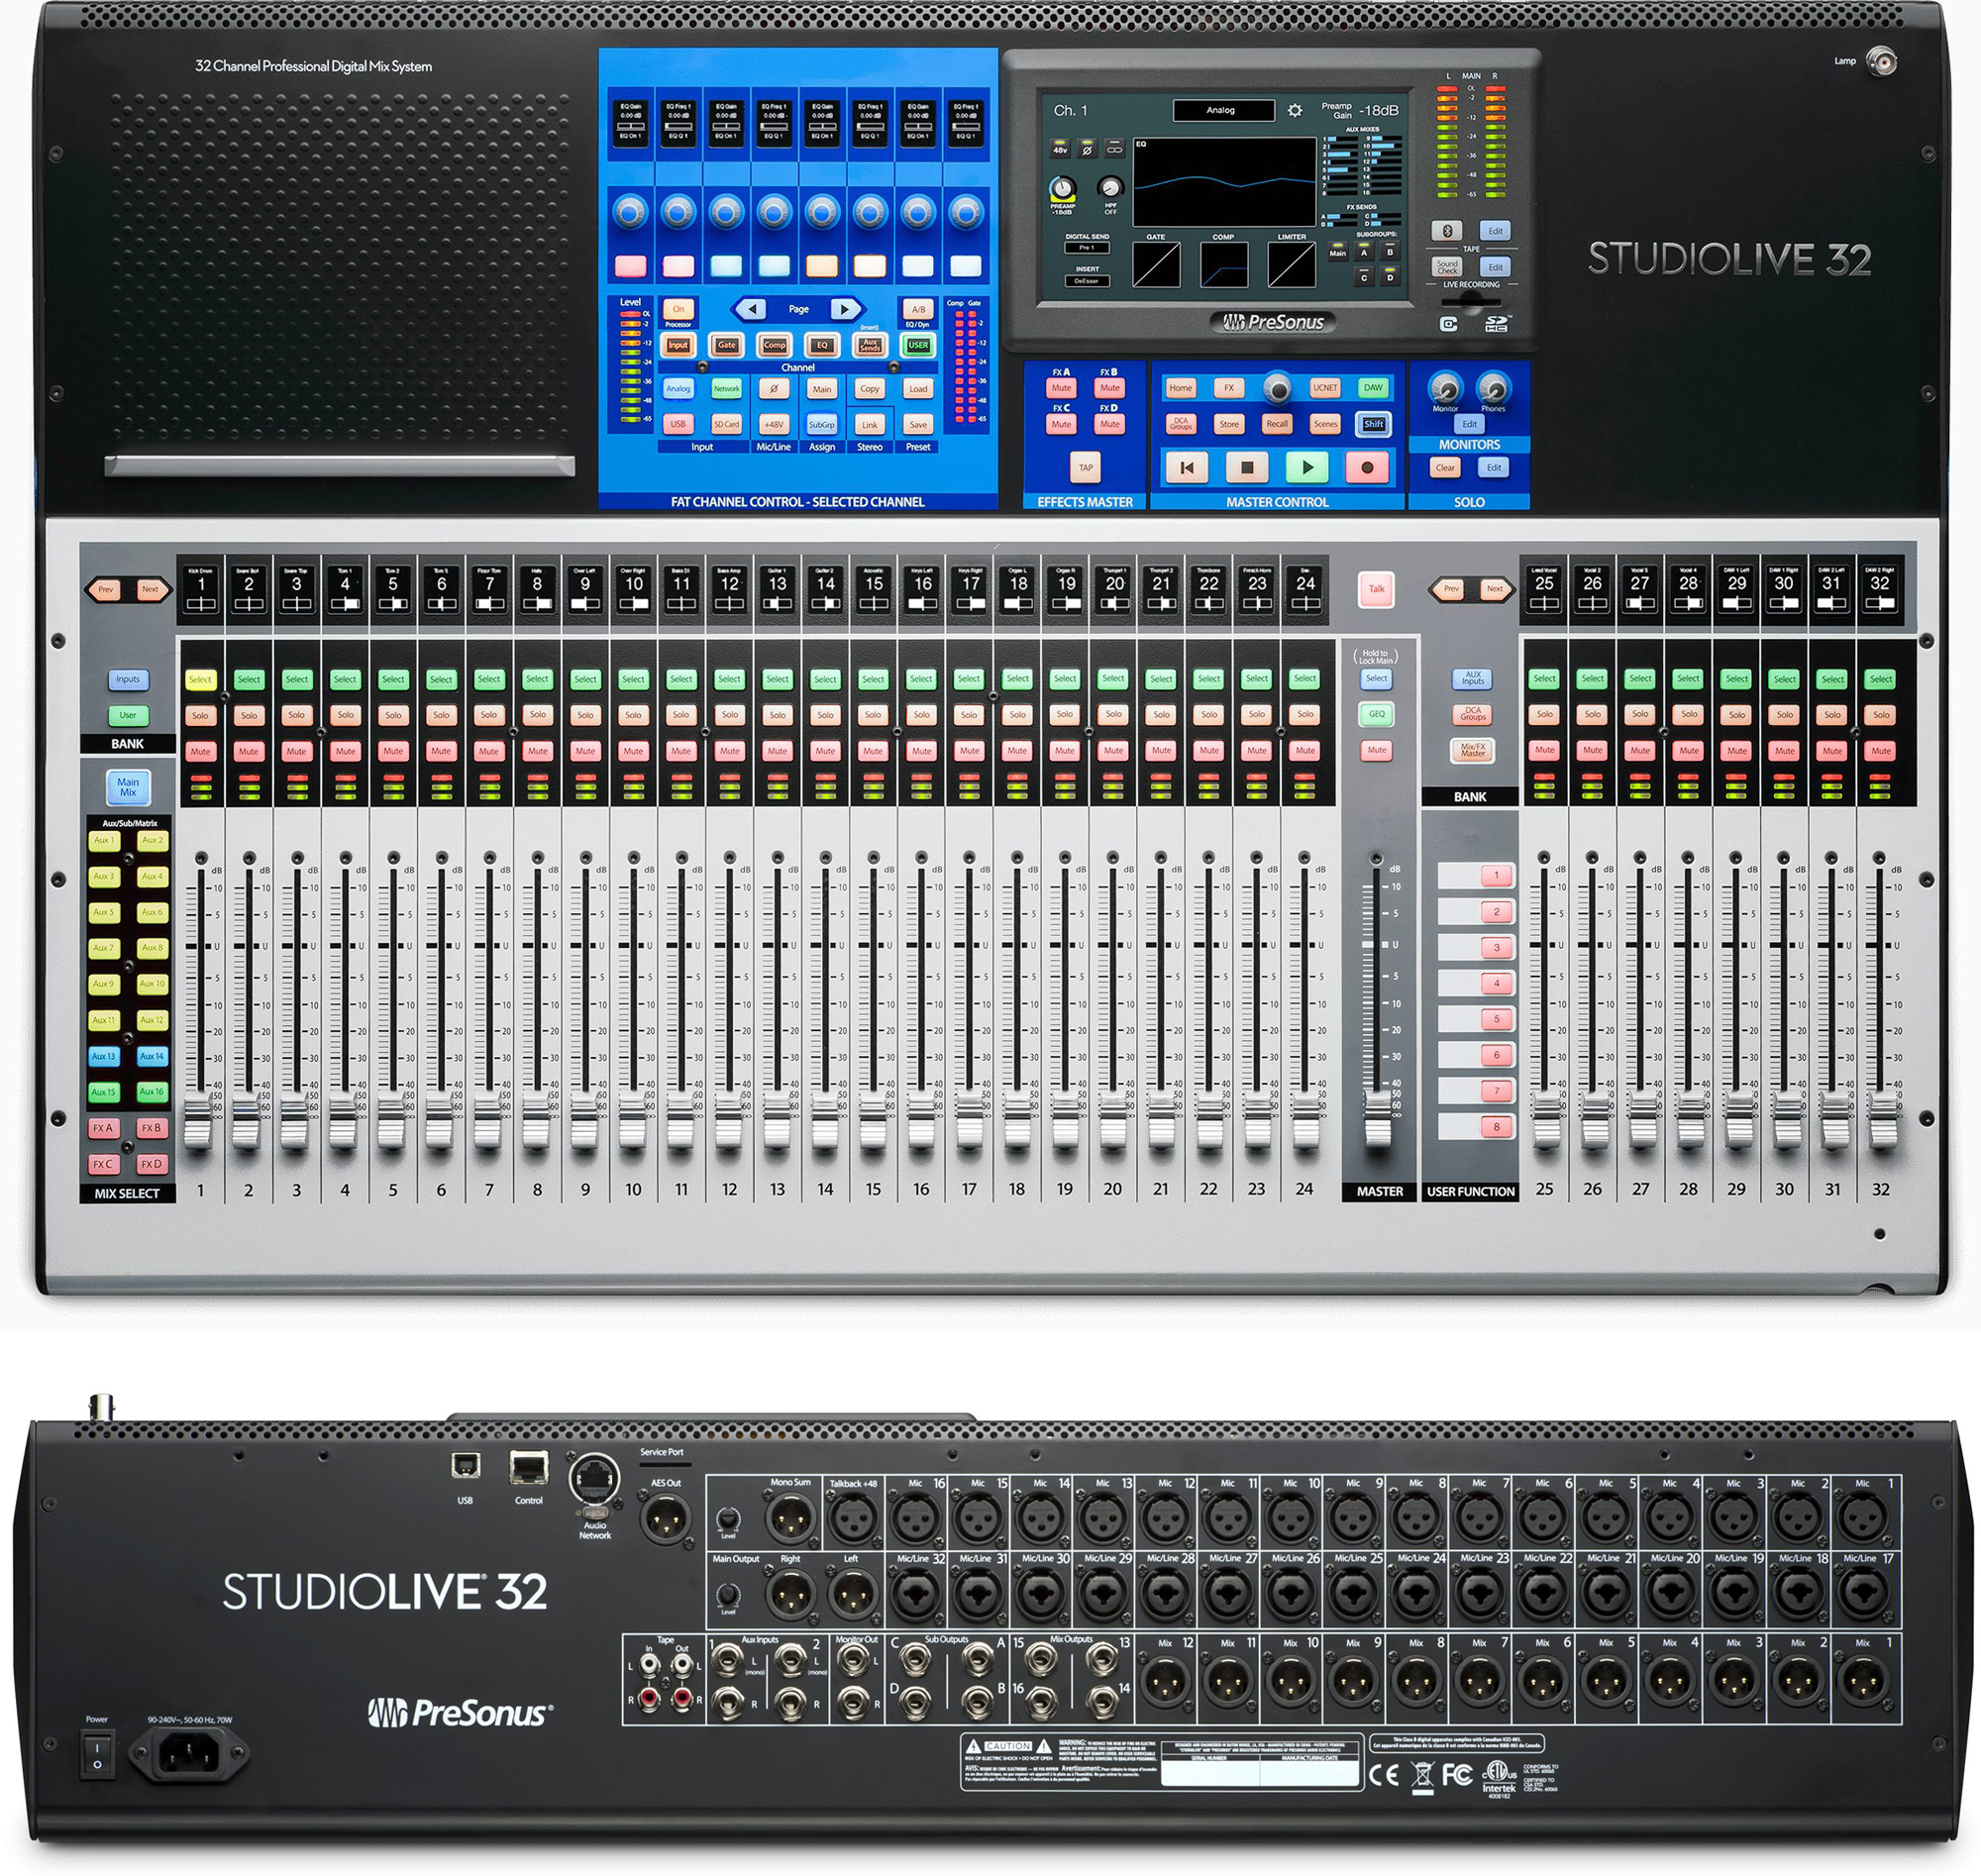
Task: Select the Limiter graph on touchscreen
Action: pyautogui.click(x=1292, y=265)
